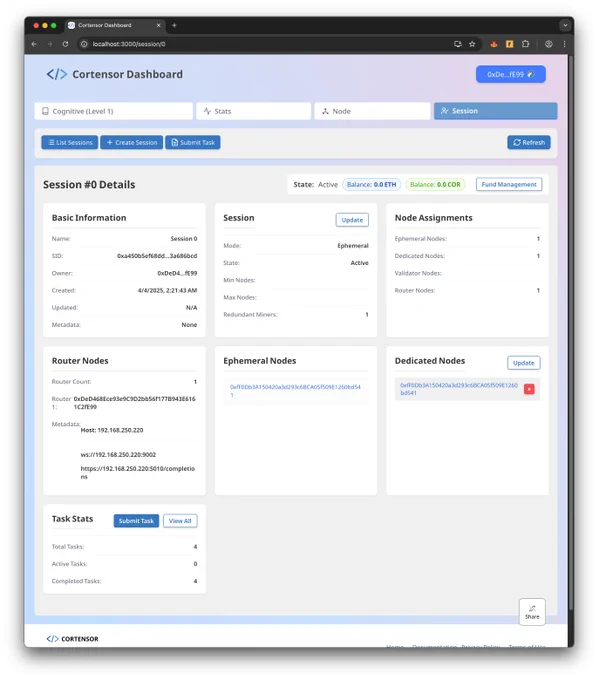Click the Balance 0.0 COR badge

point(435,184)
